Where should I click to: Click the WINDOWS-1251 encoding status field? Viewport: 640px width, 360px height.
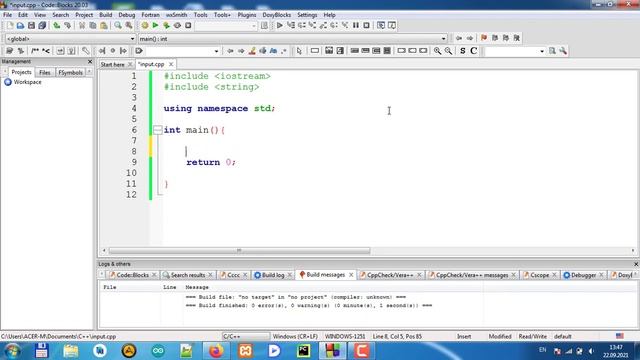345,336
